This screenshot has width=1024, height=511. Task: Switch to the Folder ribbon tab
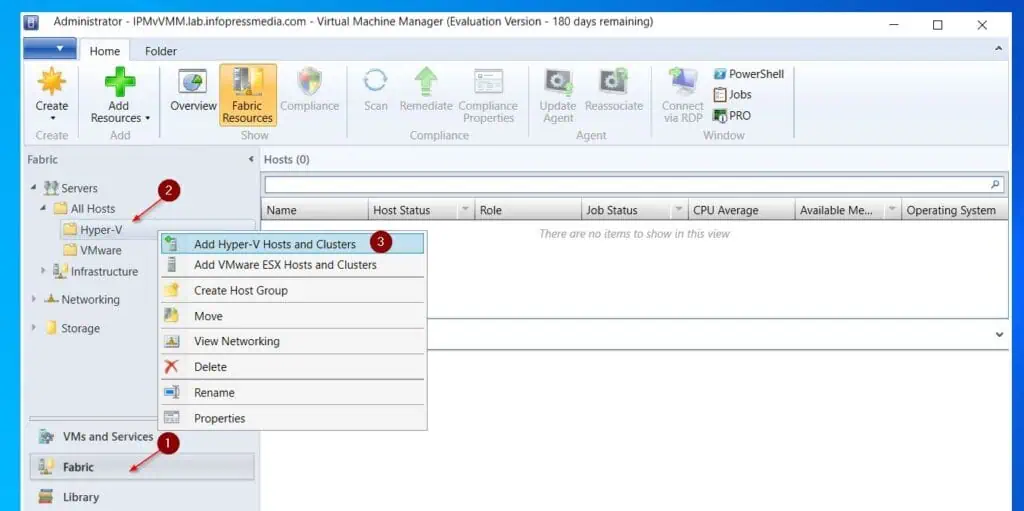(x=161, y=51)
